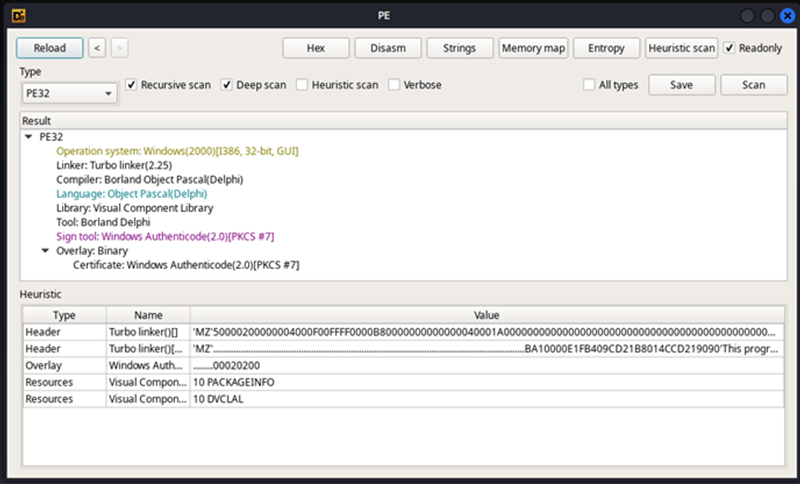The width and height of the screenshot is (800, 484).
Task: Select Sign tool: Windows Authenticode row
Action: (x=165, y=237)
